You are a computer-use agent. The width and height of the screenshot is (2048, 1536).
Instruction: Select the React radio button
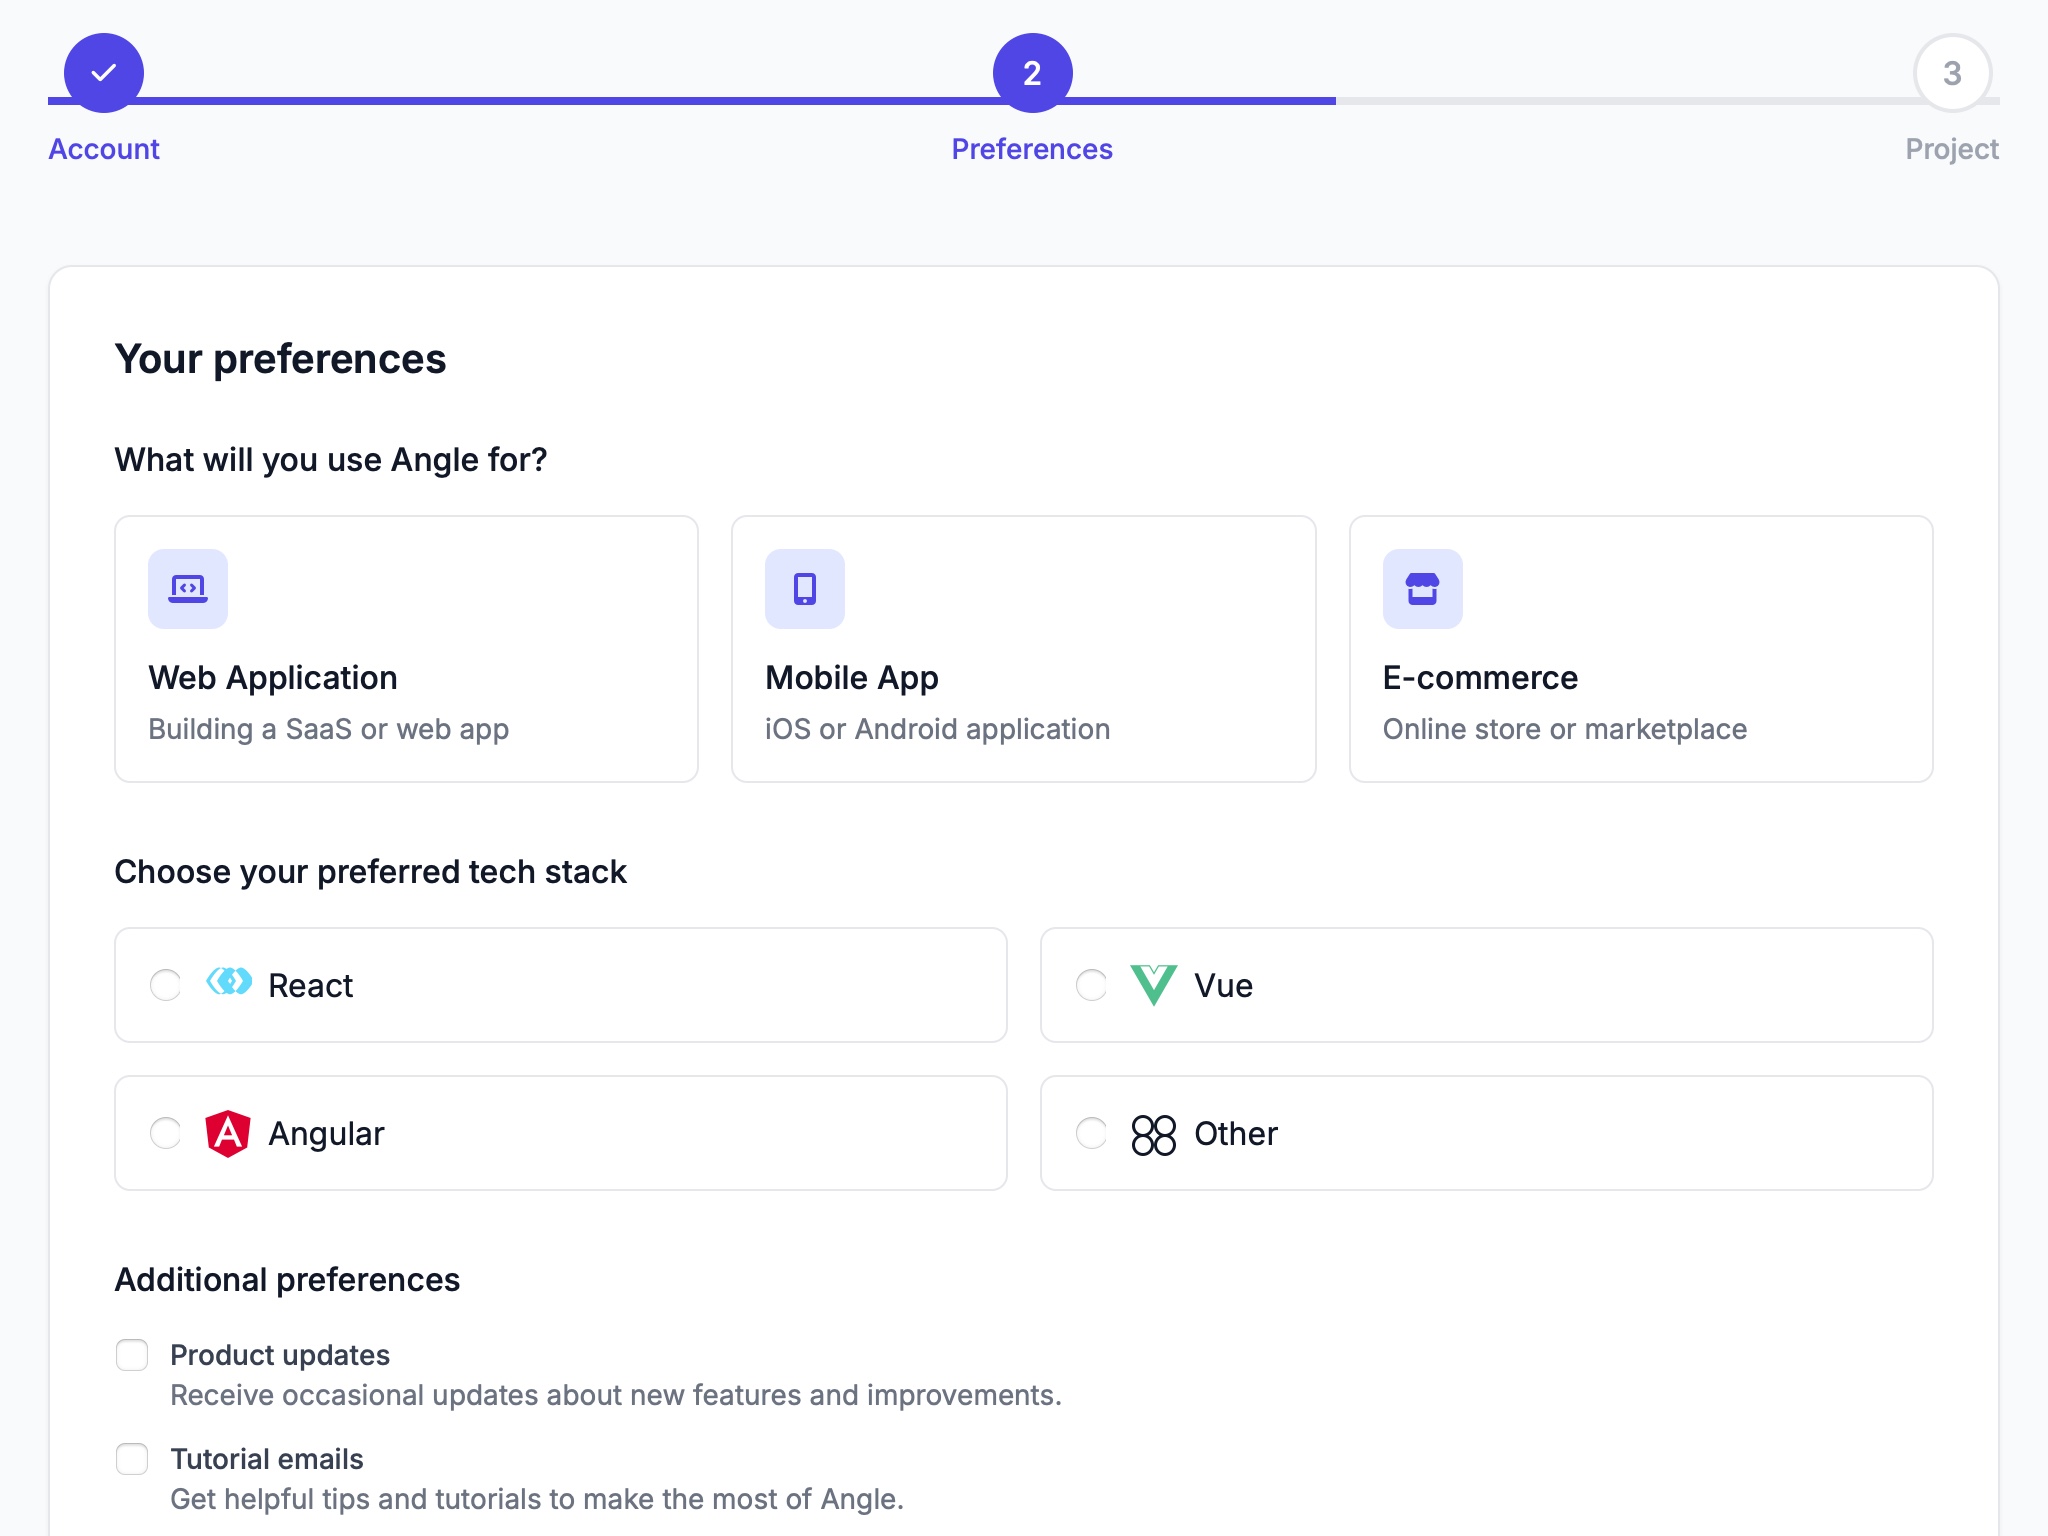[163, 985]
